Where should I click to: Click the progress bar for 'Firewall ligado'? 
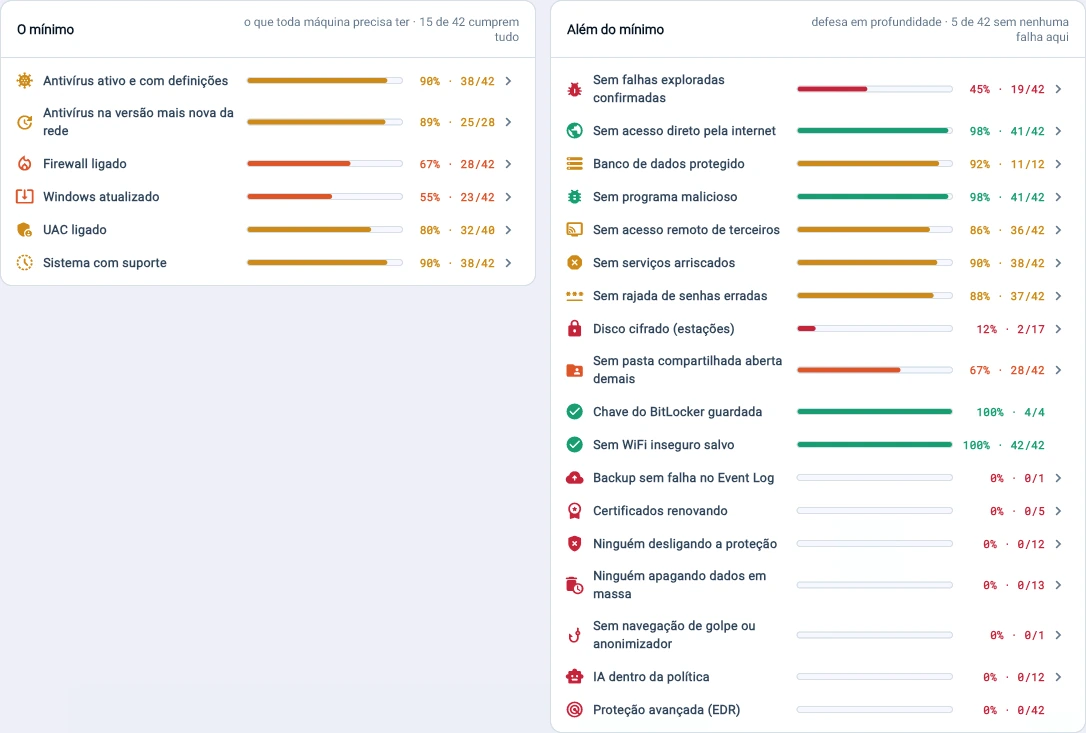click(x=325, y=164)
